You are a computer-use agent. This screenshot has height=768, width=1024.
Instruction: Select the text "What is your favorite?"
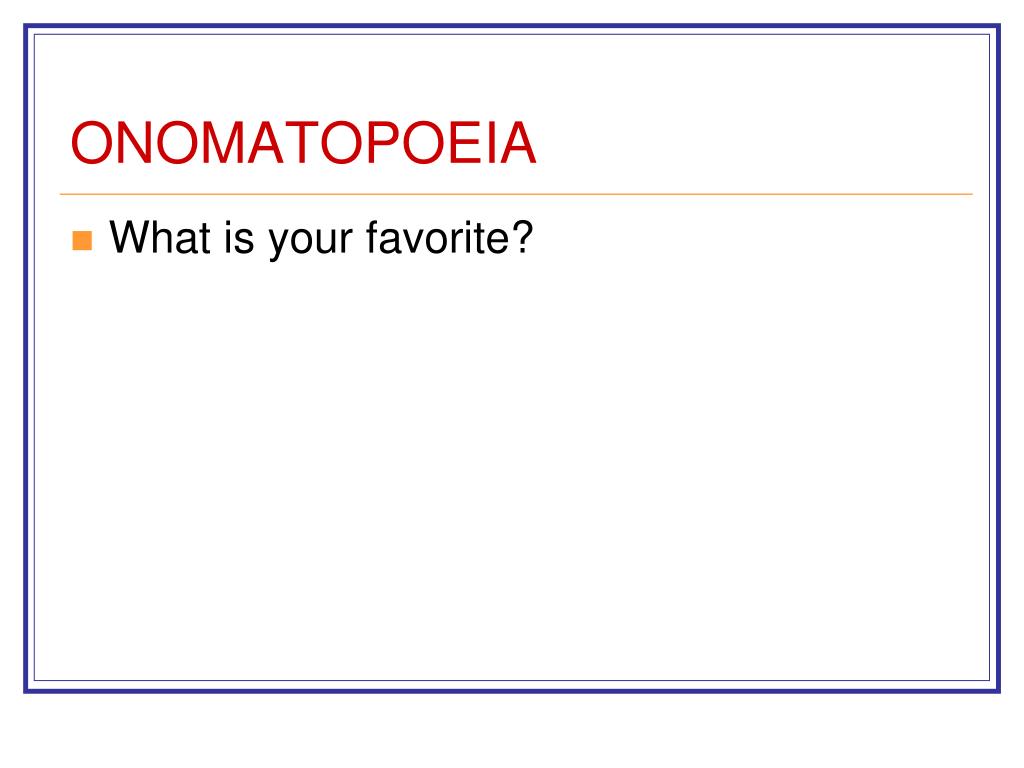click(321, 239)
